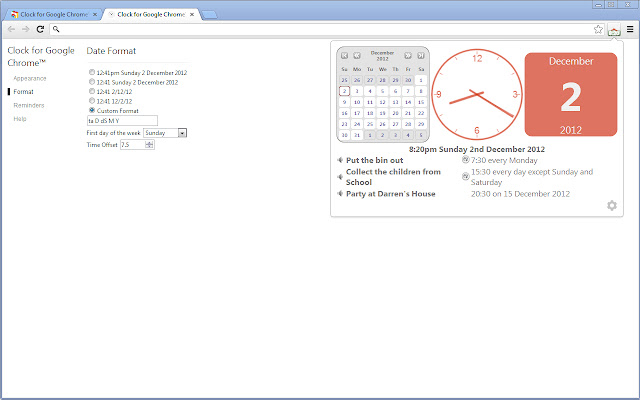Close the first browser tab

tap(95, 15)
